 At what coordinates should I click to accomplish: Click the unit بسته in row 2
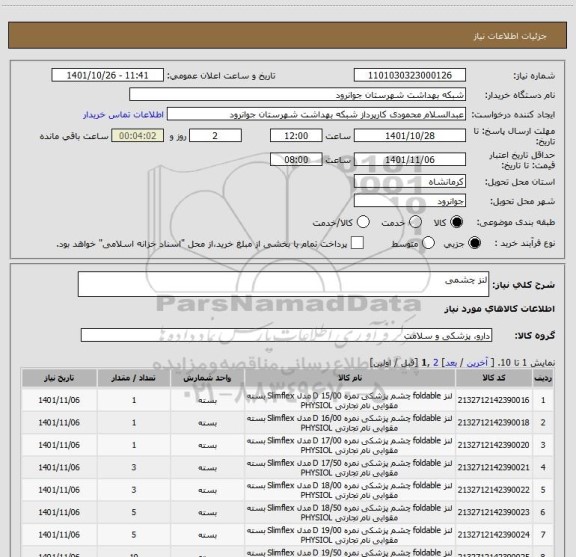coord(207,423)
